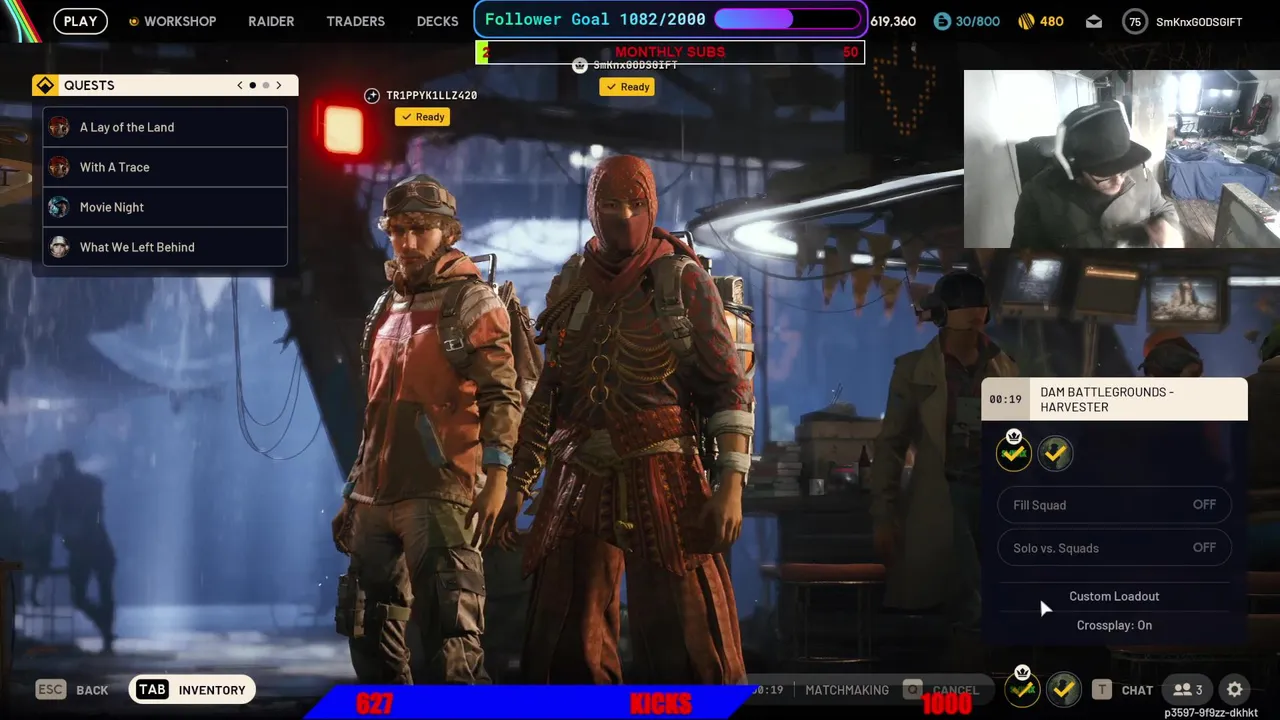Click the Workshop orange notification icon
The width and height of the screenshot is (1280, 720).
click(134, 21)
